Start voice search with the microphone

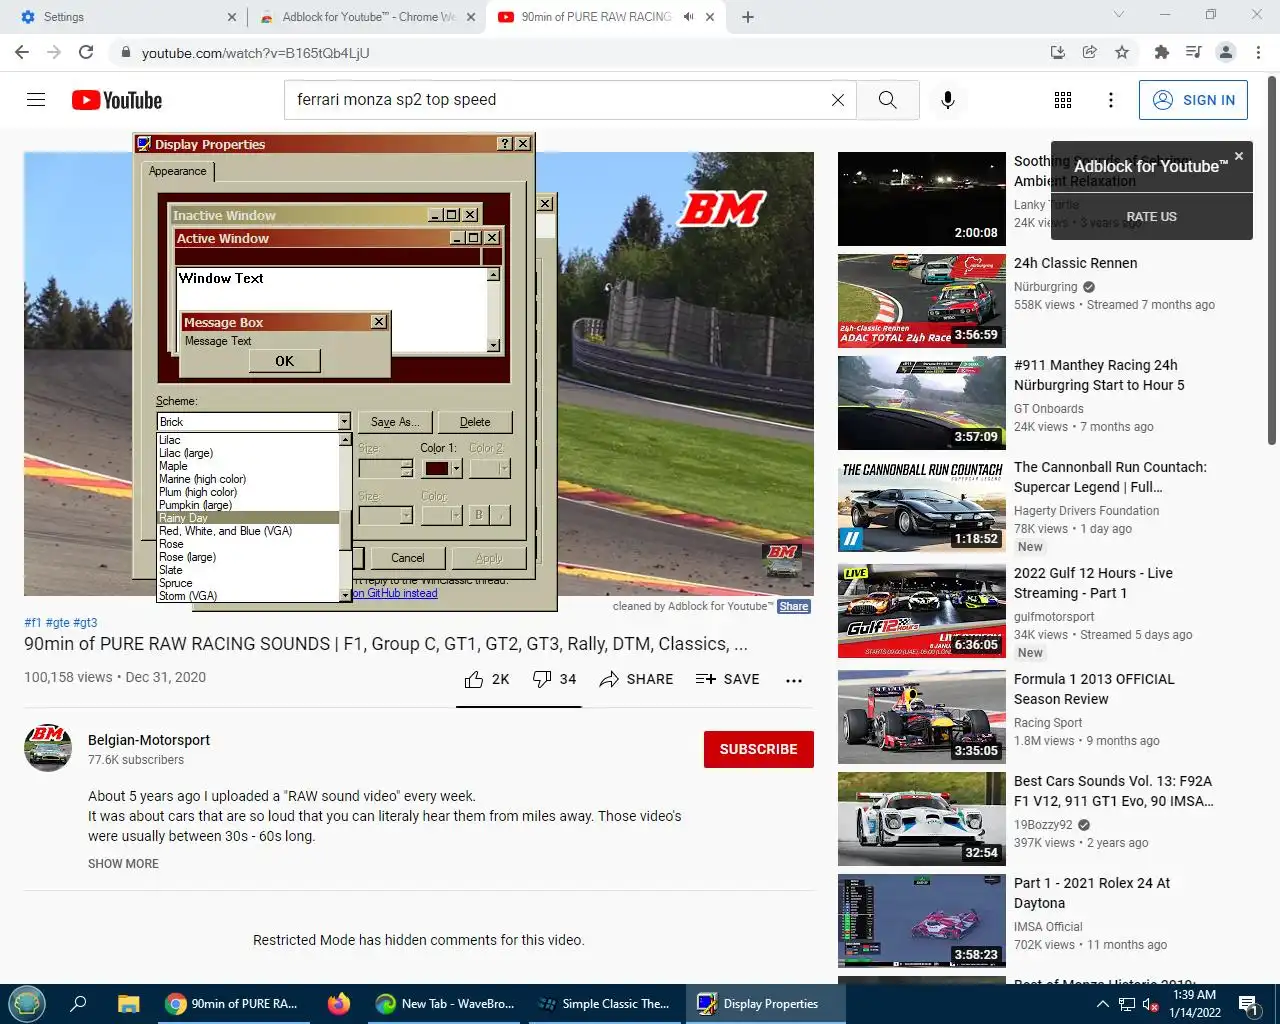coord(948,100)
